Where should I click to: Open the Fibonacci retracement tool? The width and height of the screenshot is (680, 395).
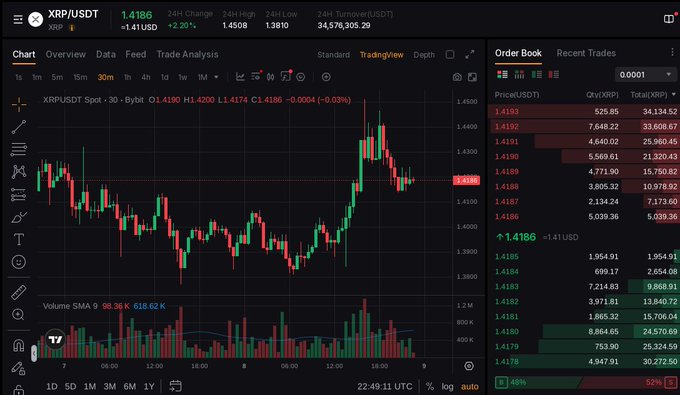[19, 149]
